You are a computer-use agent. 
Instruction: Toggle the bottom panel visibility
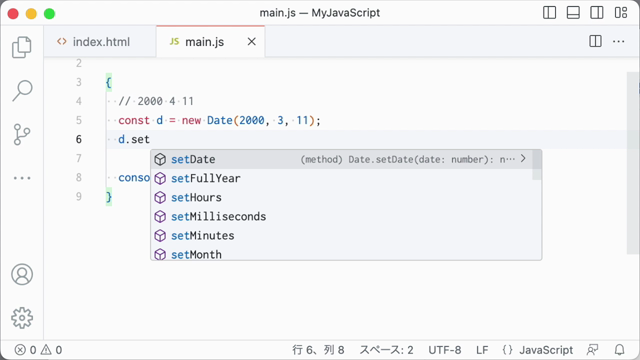click(573, 13)
